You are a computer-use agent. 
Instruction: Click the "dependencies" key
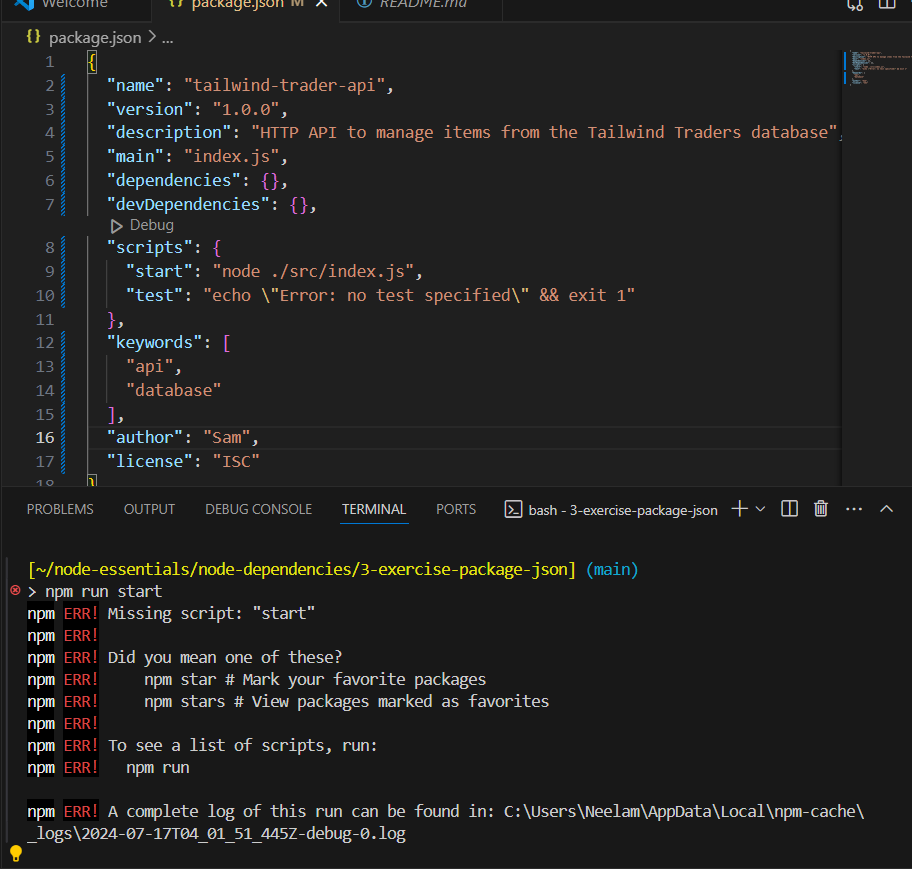[x=173, y=180]
